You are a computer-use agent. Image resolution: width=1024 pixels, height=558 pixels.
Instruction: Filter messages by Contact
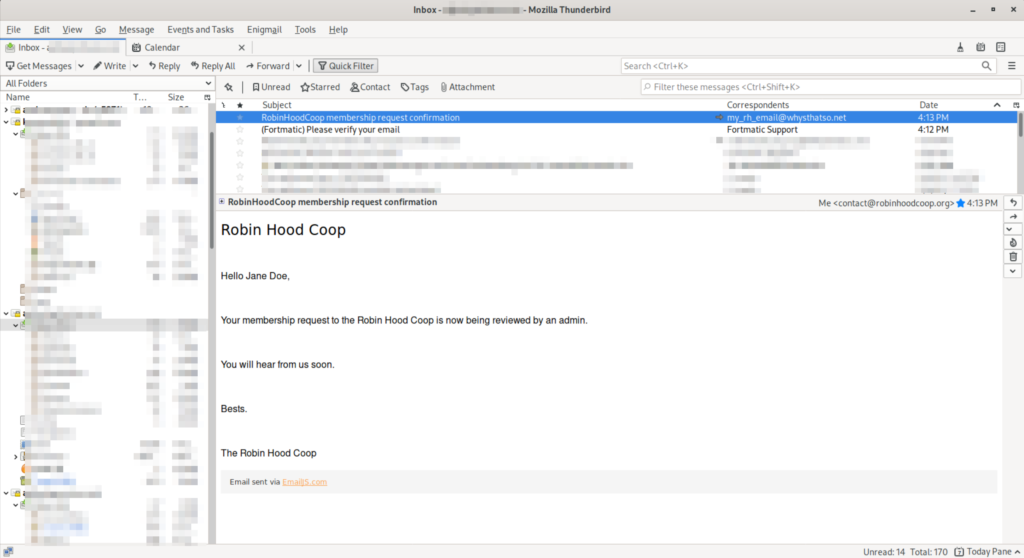(x=370, y=87)
